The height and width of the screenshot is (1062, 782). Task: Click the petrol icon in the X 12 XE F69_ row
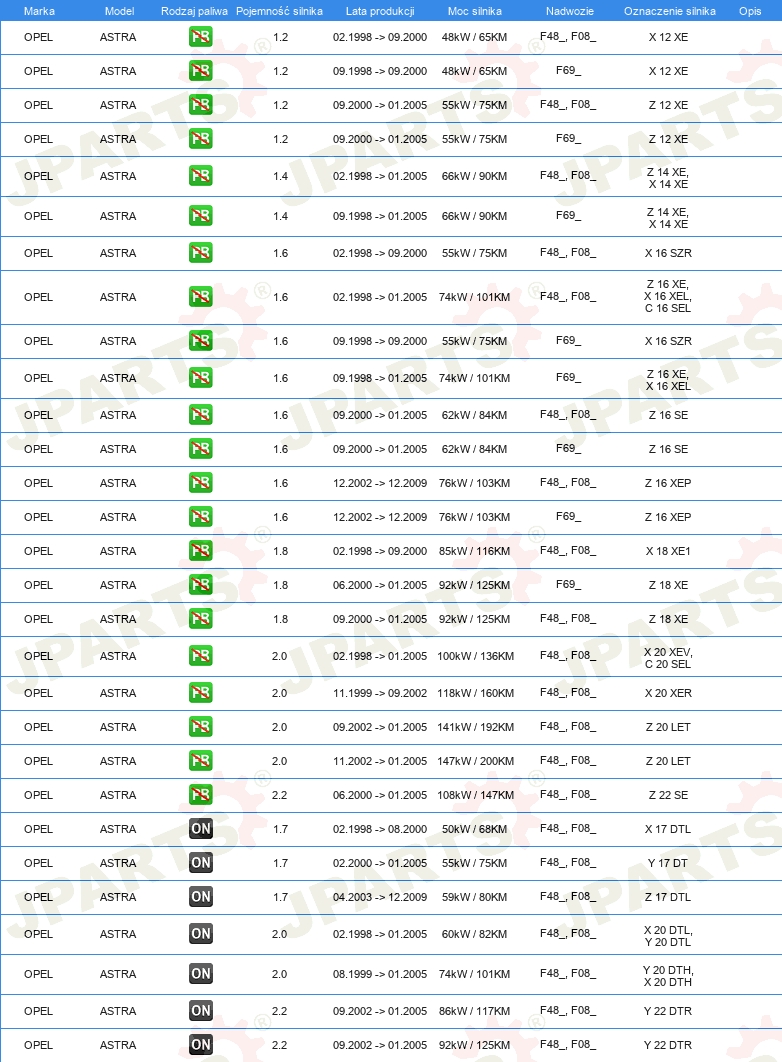click(x=200, y=70)
